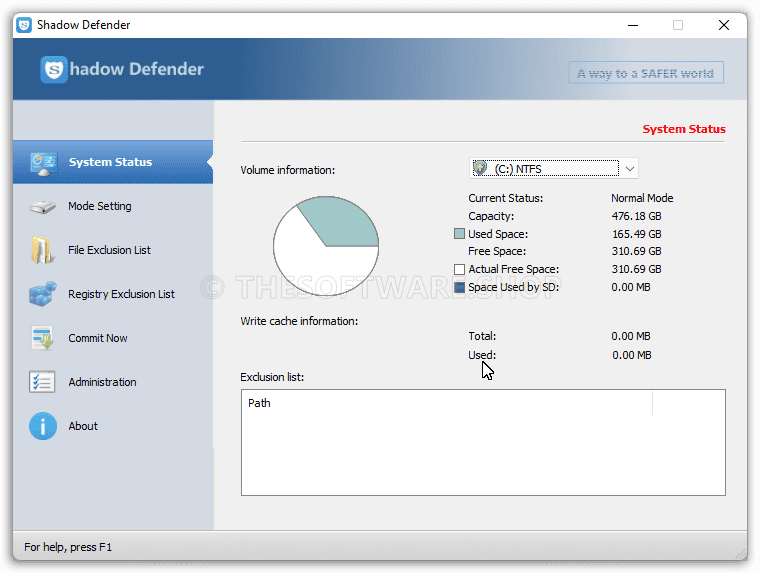Click the 'Volume information:' label

pyautogui.click(x=287, y=170)
